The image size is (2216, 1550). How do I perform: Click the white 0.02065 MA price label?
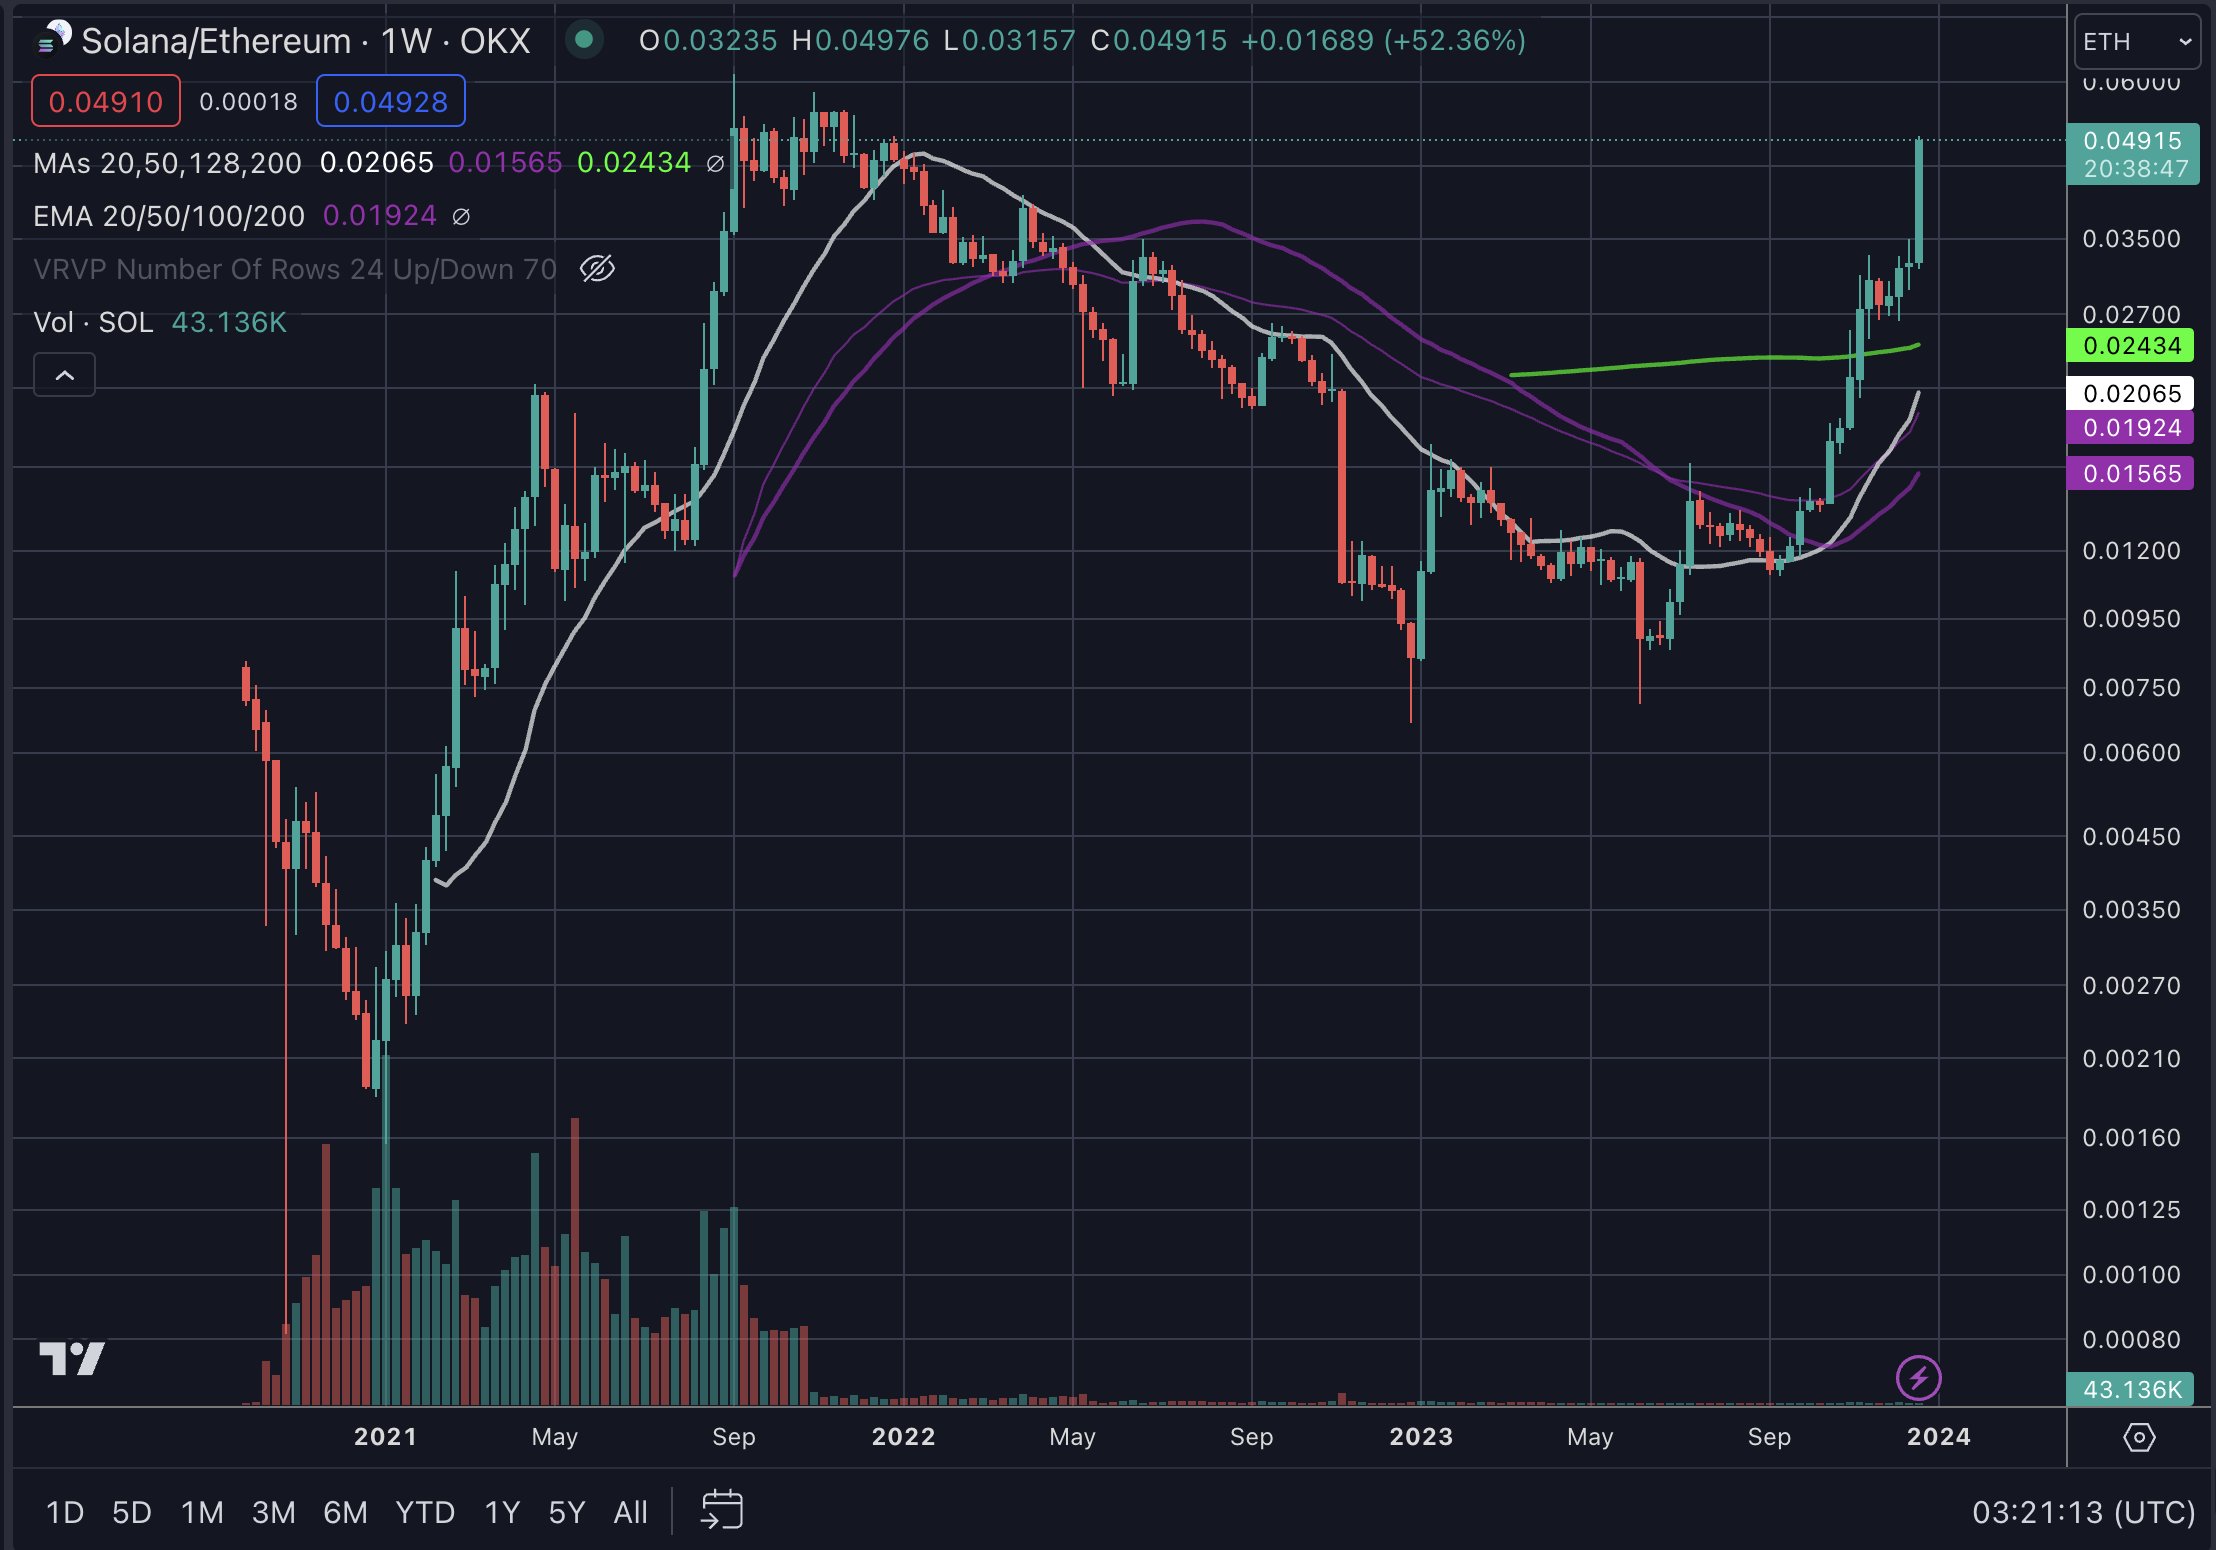2130,394
